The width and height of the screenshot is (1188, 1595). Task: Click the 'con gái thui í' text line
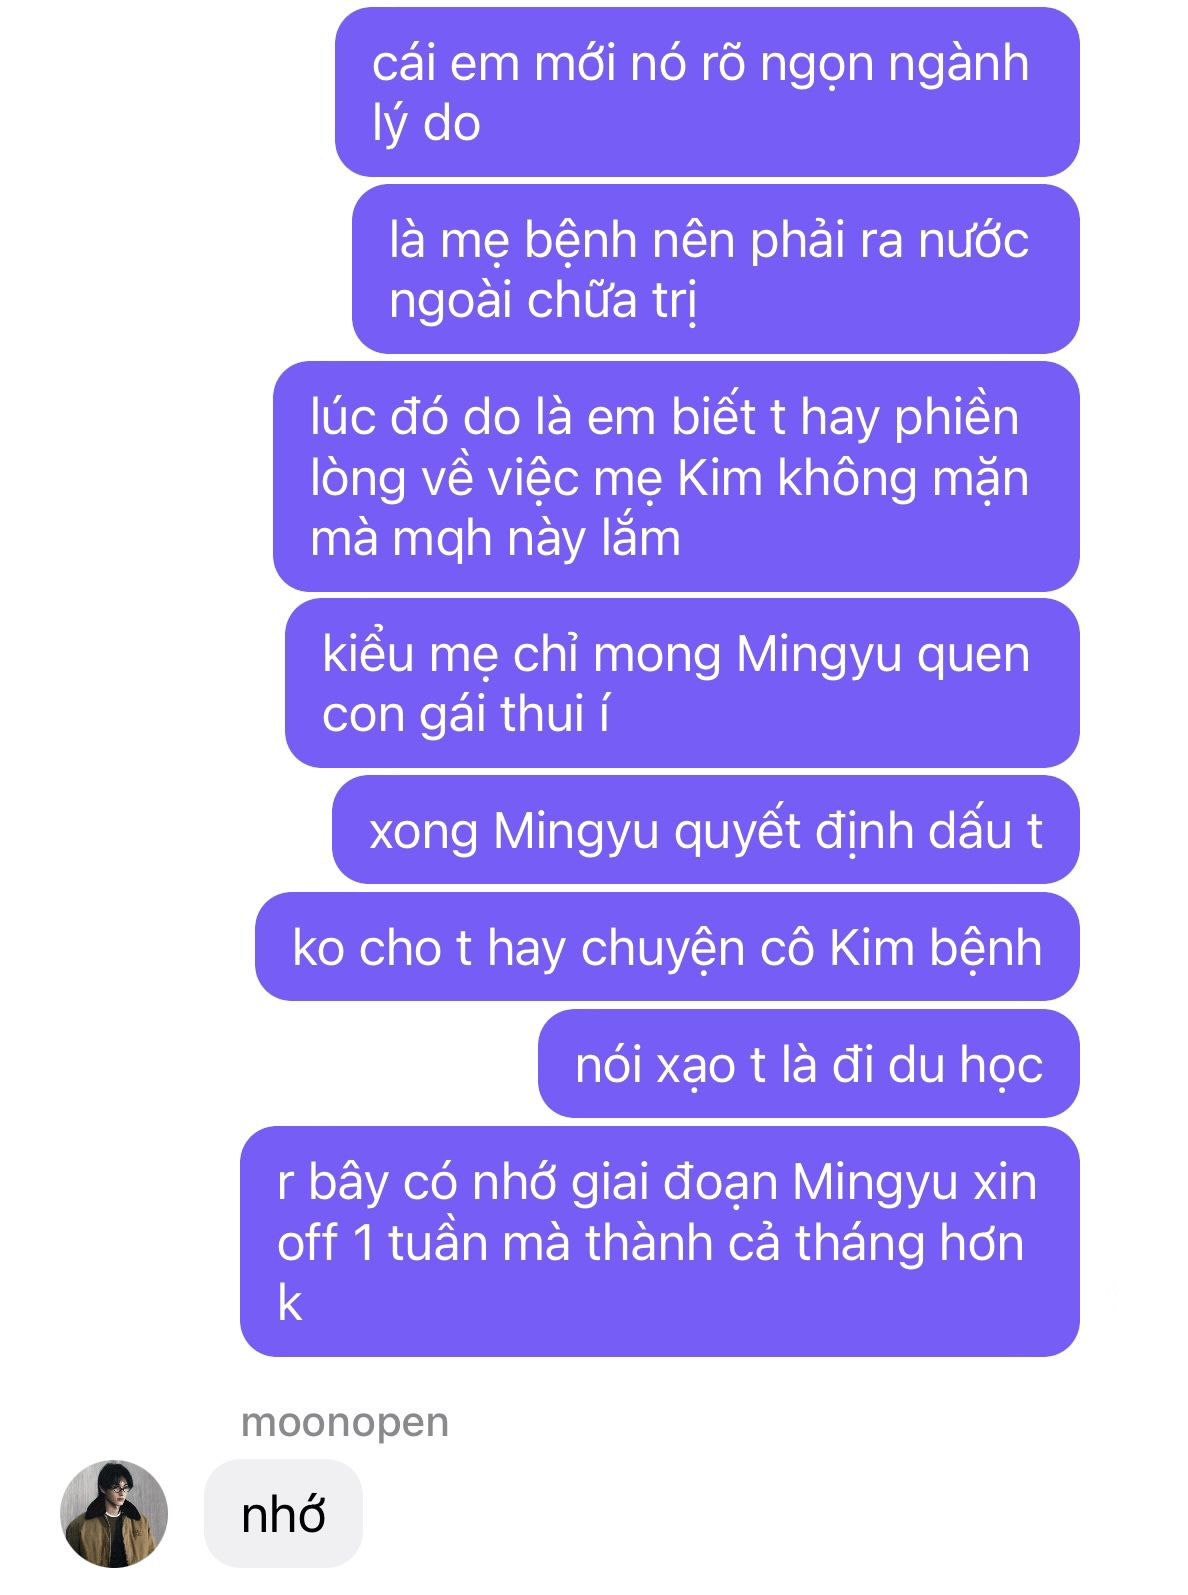[x=466, y=714]
